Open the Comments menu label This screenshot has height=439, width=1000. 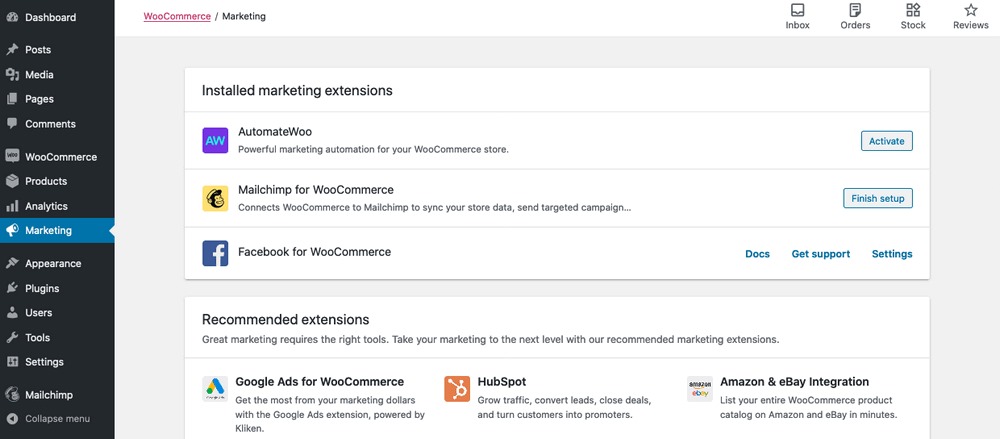click(x=50, y=124)
